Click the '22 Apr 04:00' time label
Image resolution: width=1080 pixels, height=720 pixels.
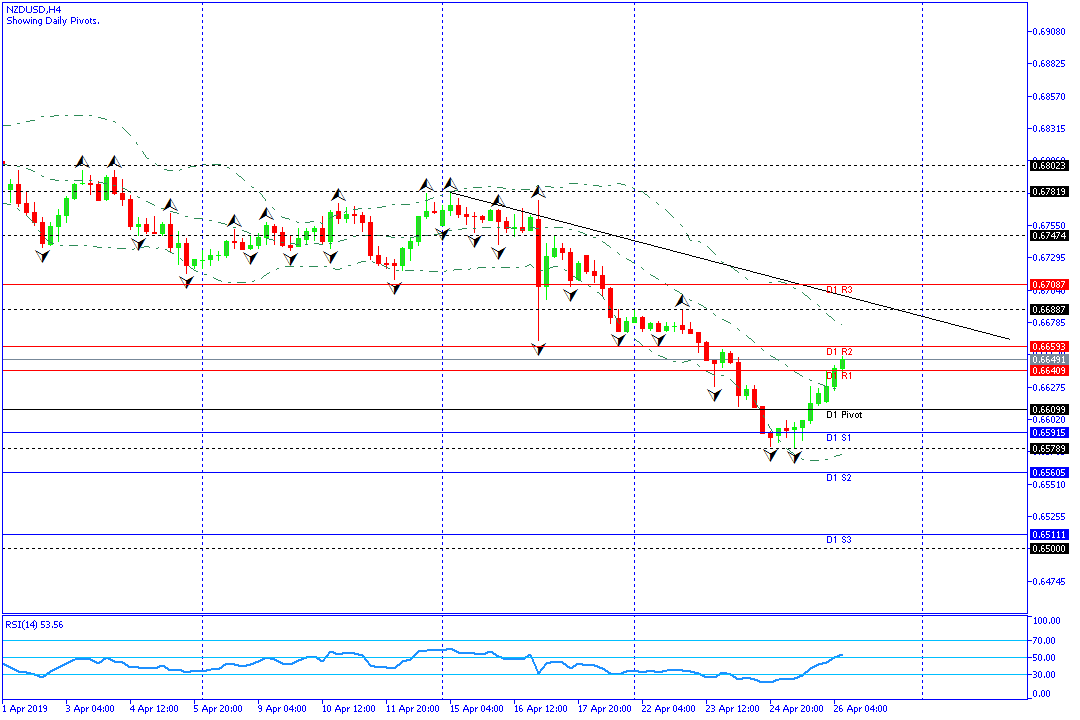668,709
